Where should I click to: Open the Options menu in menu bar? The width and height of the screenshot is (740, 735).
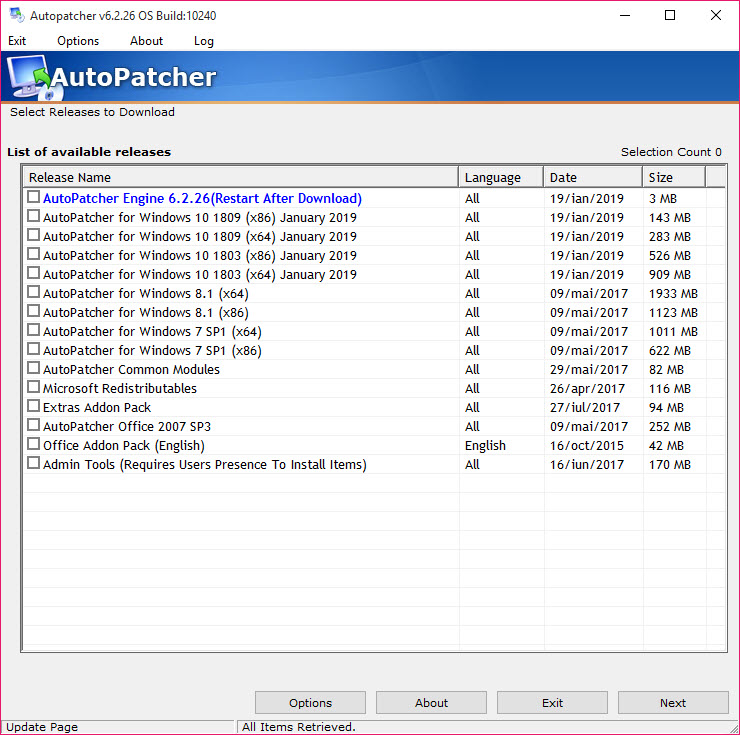click(78, 41)
